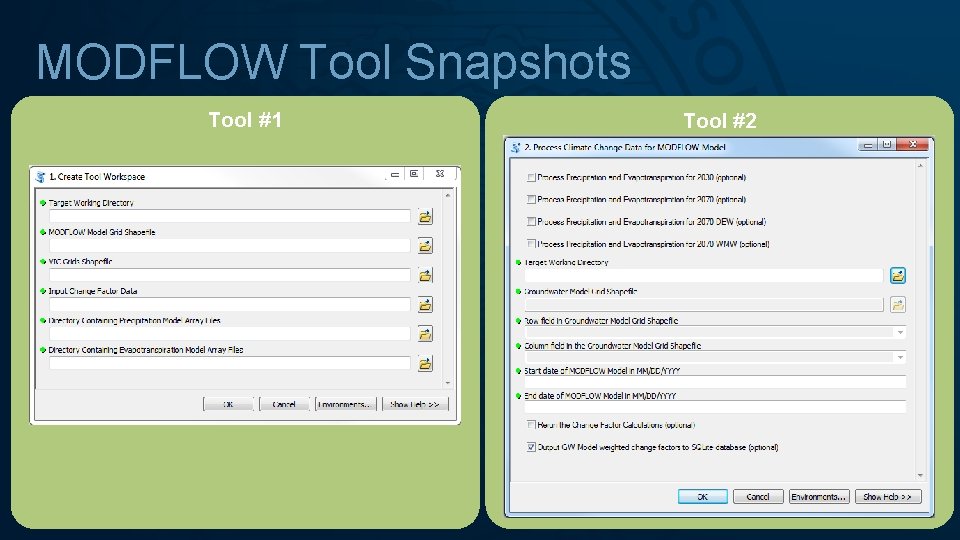Click OK in Create Tool Workspace dialog
Image resolution: width=960 pixels, height=540 pixels.
228,404
